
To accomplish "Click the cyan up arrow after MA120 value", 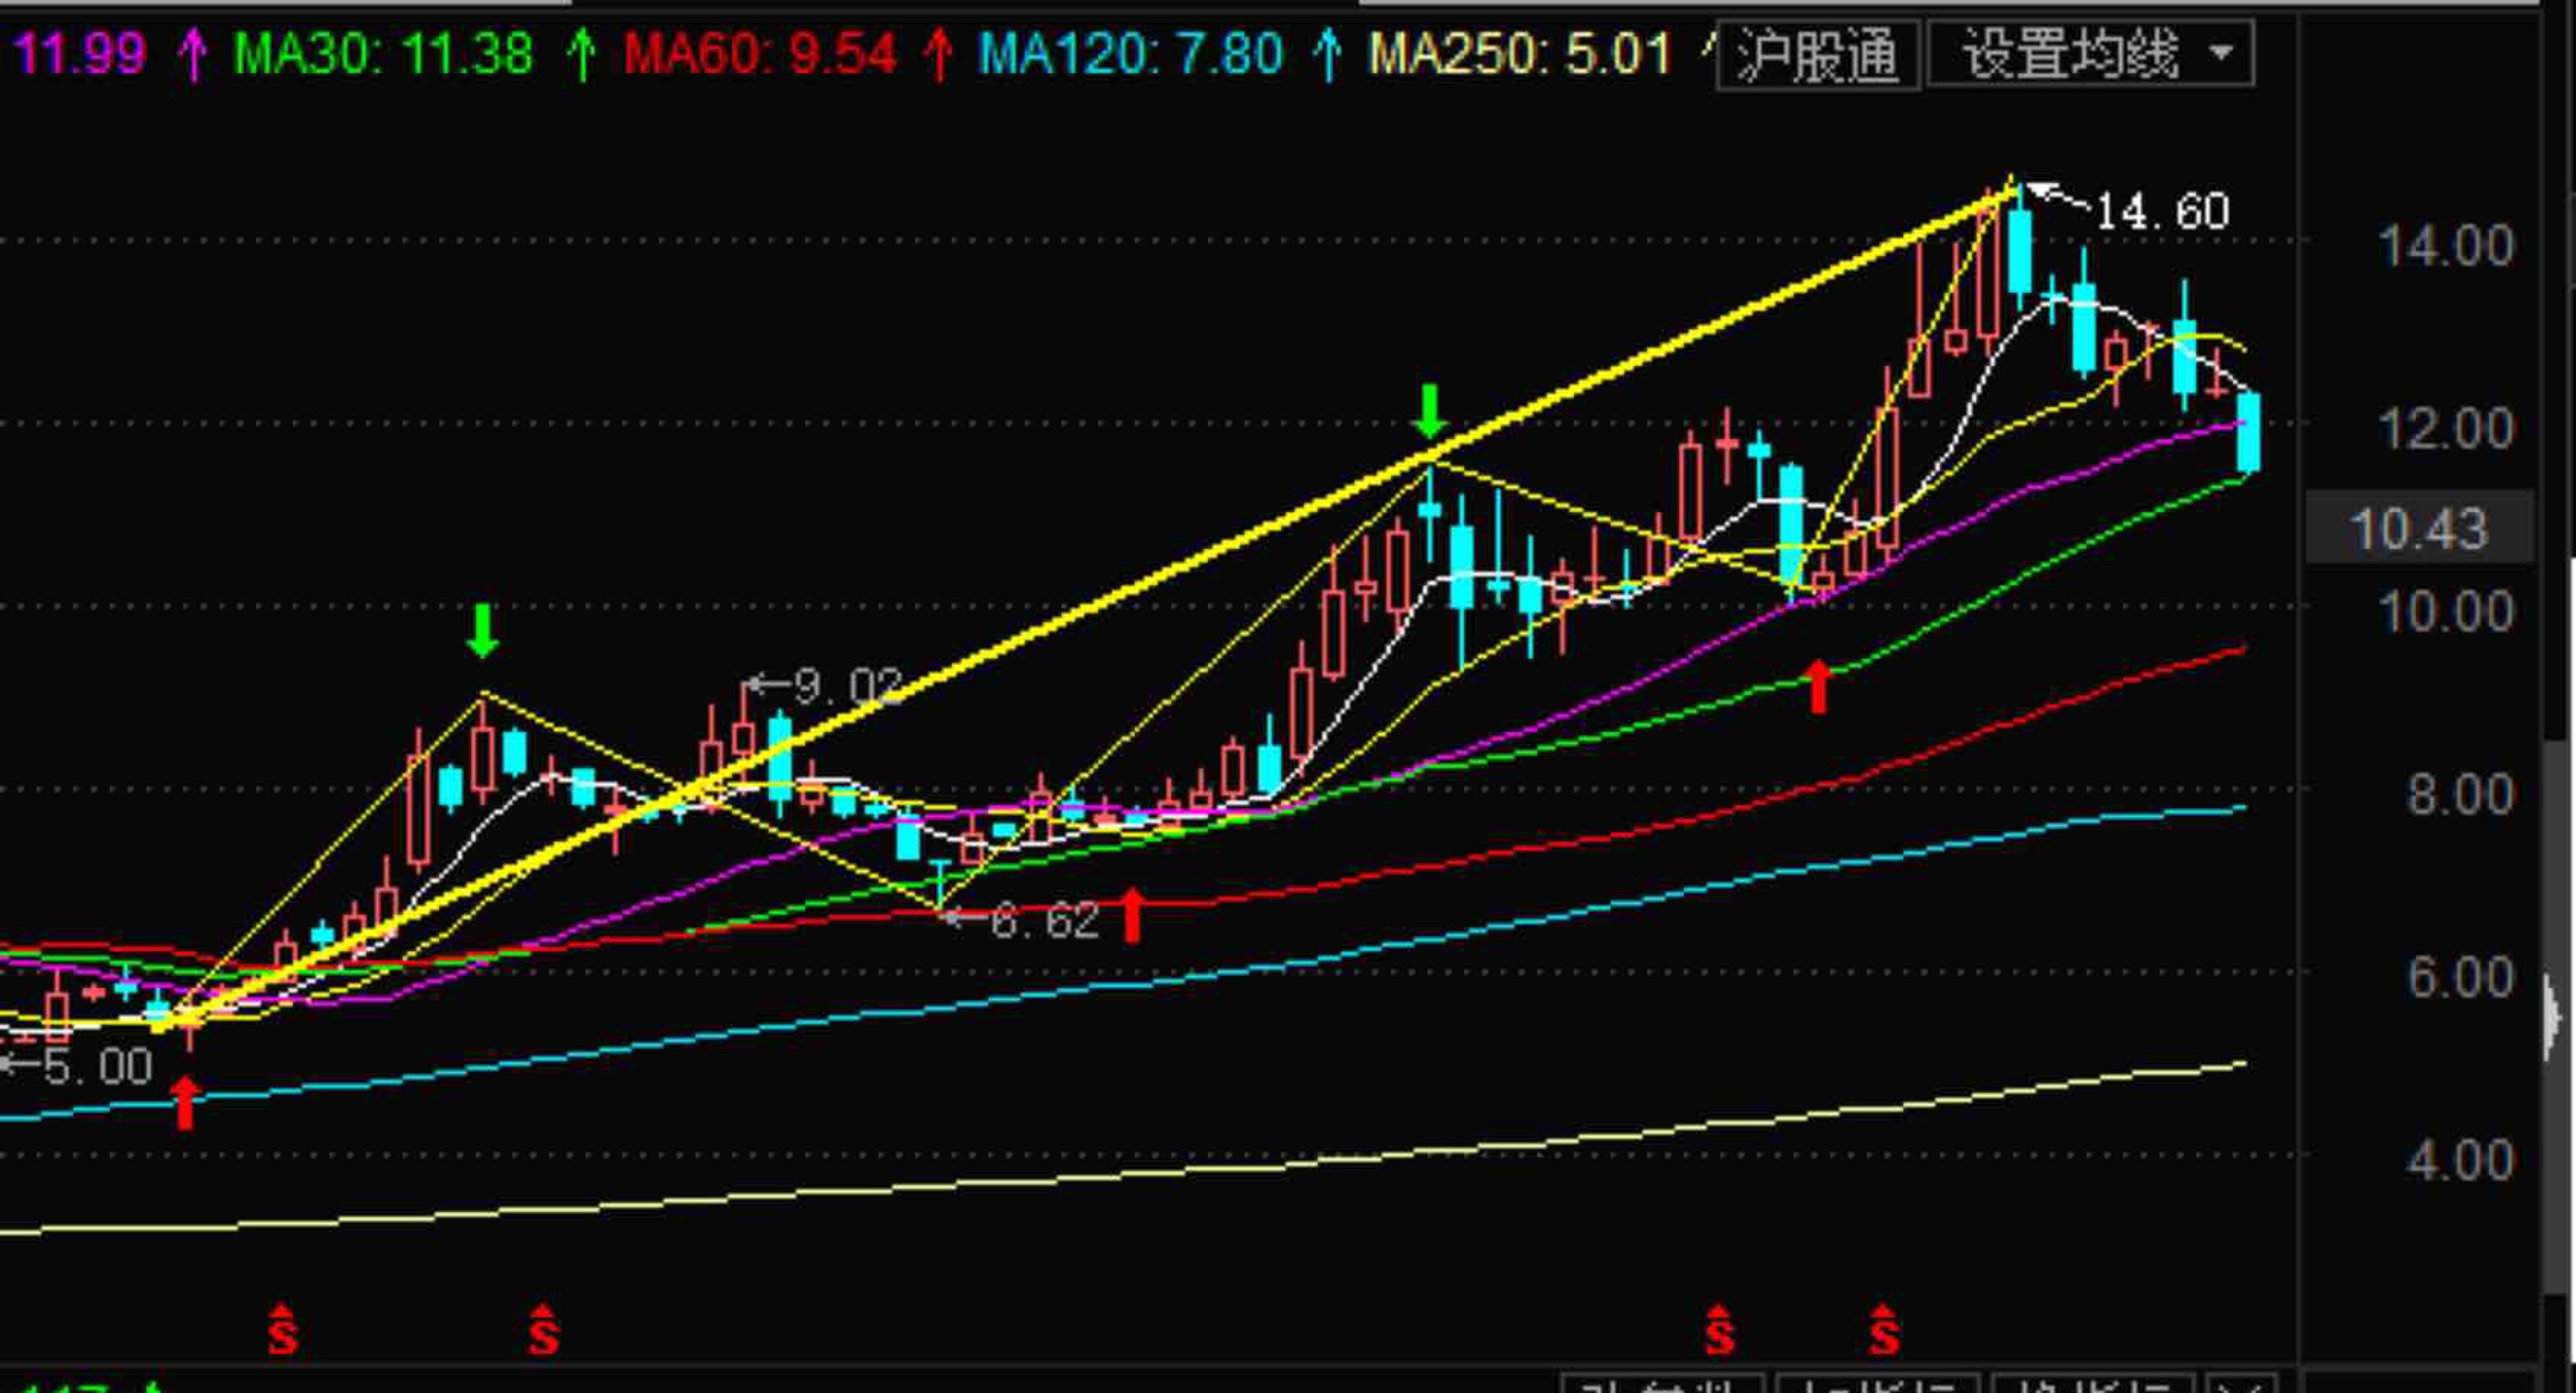I will click(1327, 54).
